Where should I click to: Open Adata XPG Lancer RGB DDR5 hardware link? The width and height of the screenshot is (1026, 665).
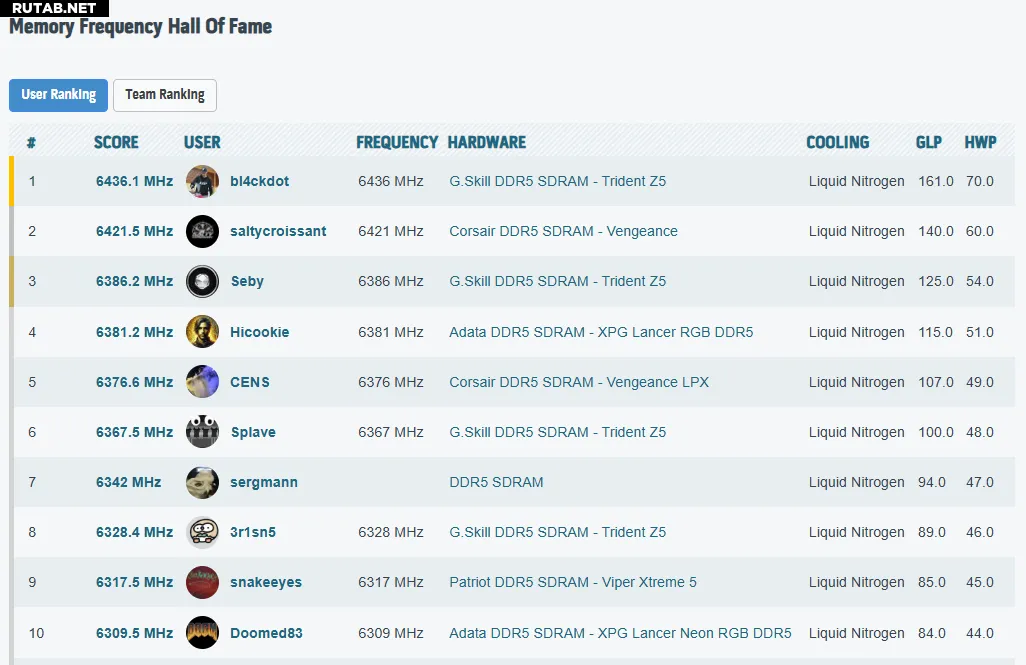point(601,332)
